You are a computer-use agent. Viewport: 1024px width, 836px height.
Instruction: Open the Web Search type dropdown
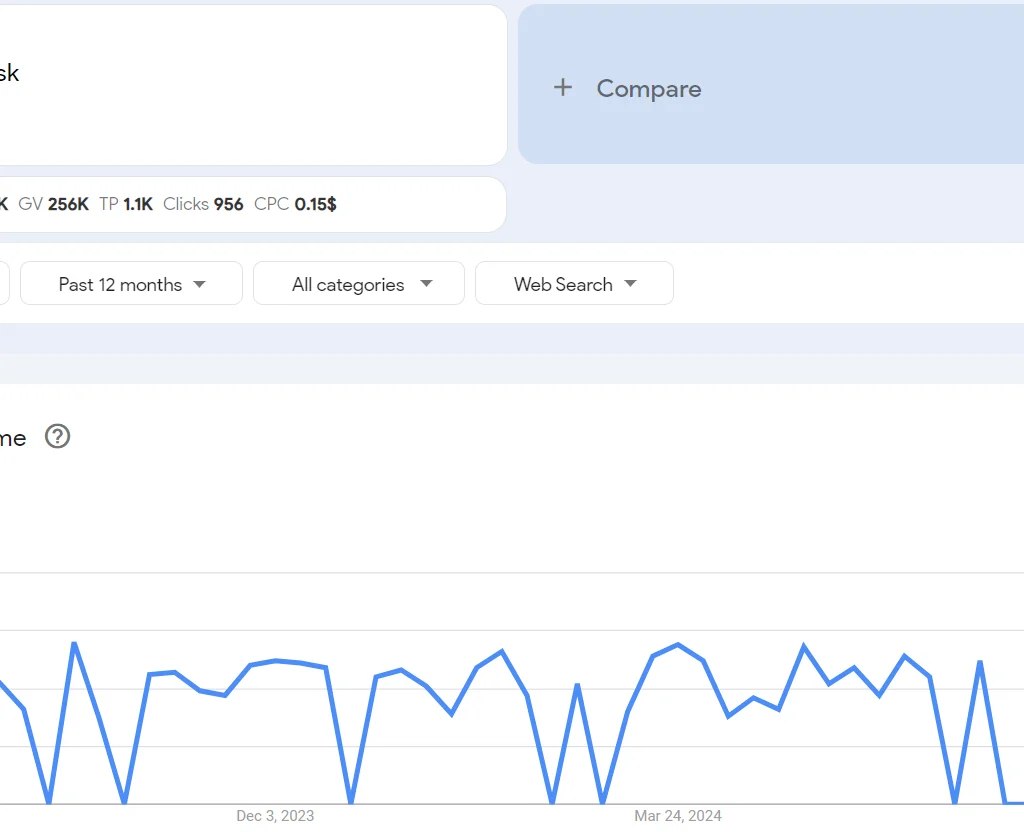click(x=574, y=283)
